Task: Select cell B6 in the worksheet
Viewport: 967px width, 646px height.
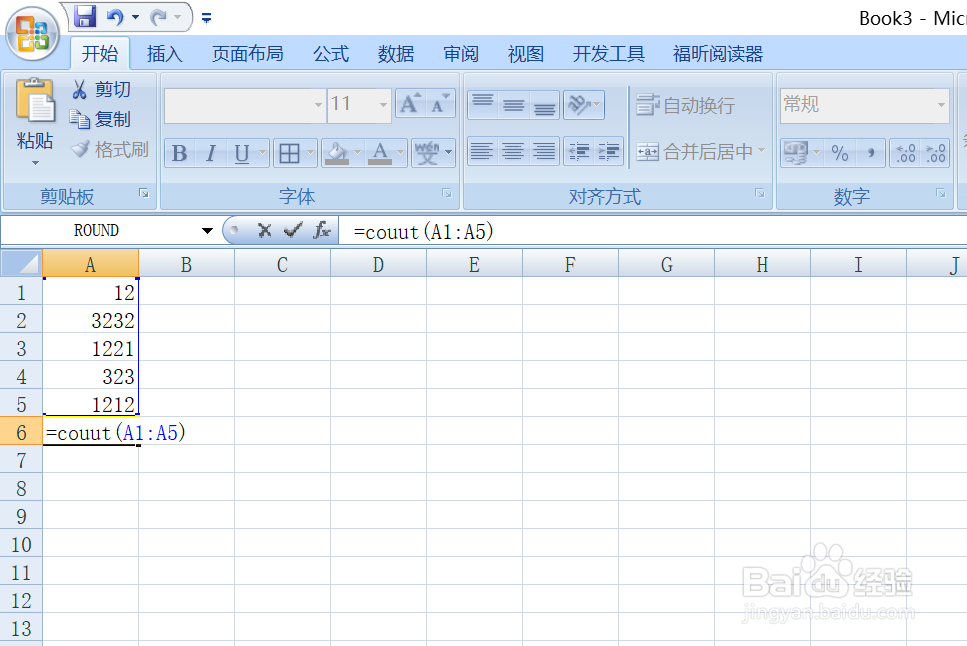Action: (x=186, y=433)
